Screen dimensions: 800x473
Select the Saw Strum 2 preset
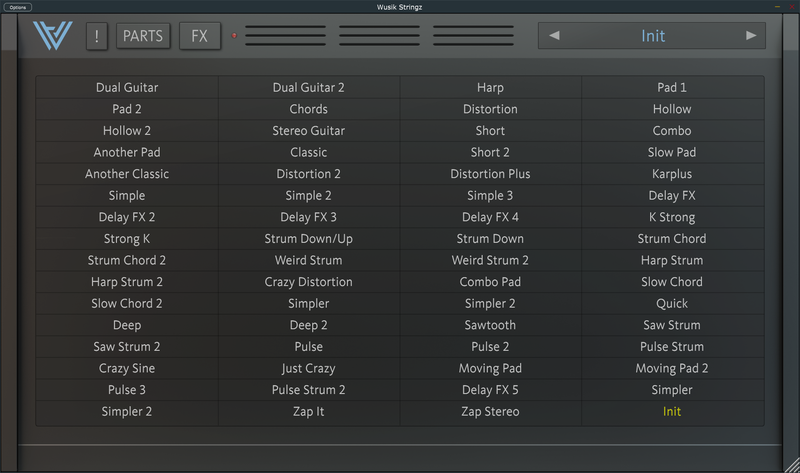coord(127,346)
